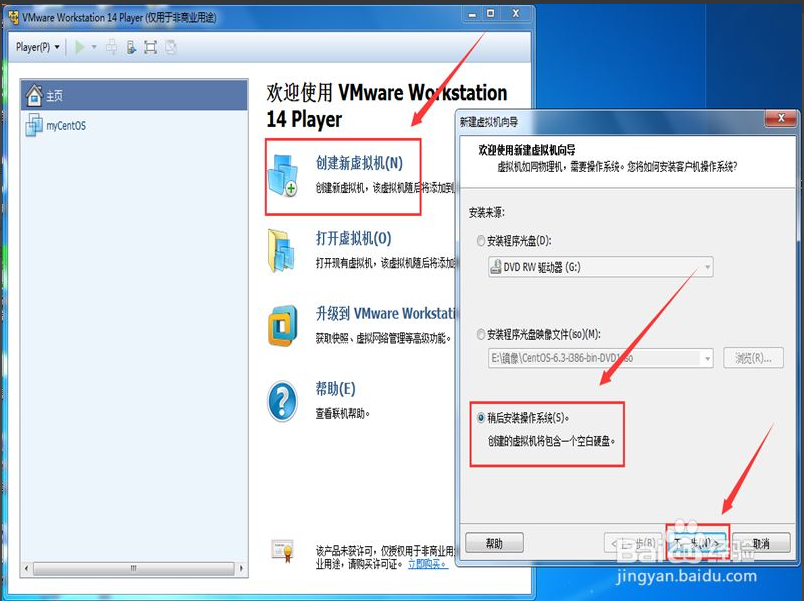This screenshot has height=601, width=804.
Task: Click the library scrollbar right arrow
Action: (x=241, y=568)
